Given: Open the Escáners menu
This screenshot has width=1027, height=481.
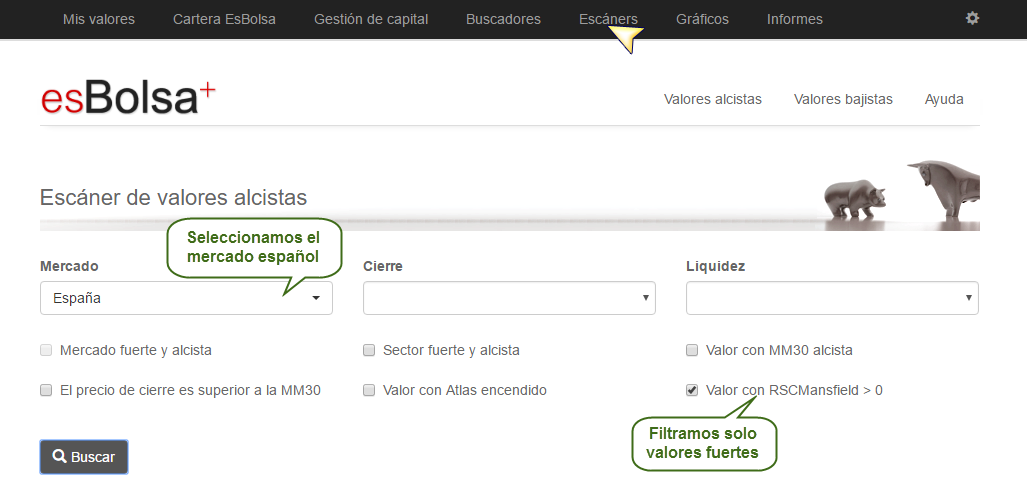Looking at the screenshot, I should coord(608,19).
